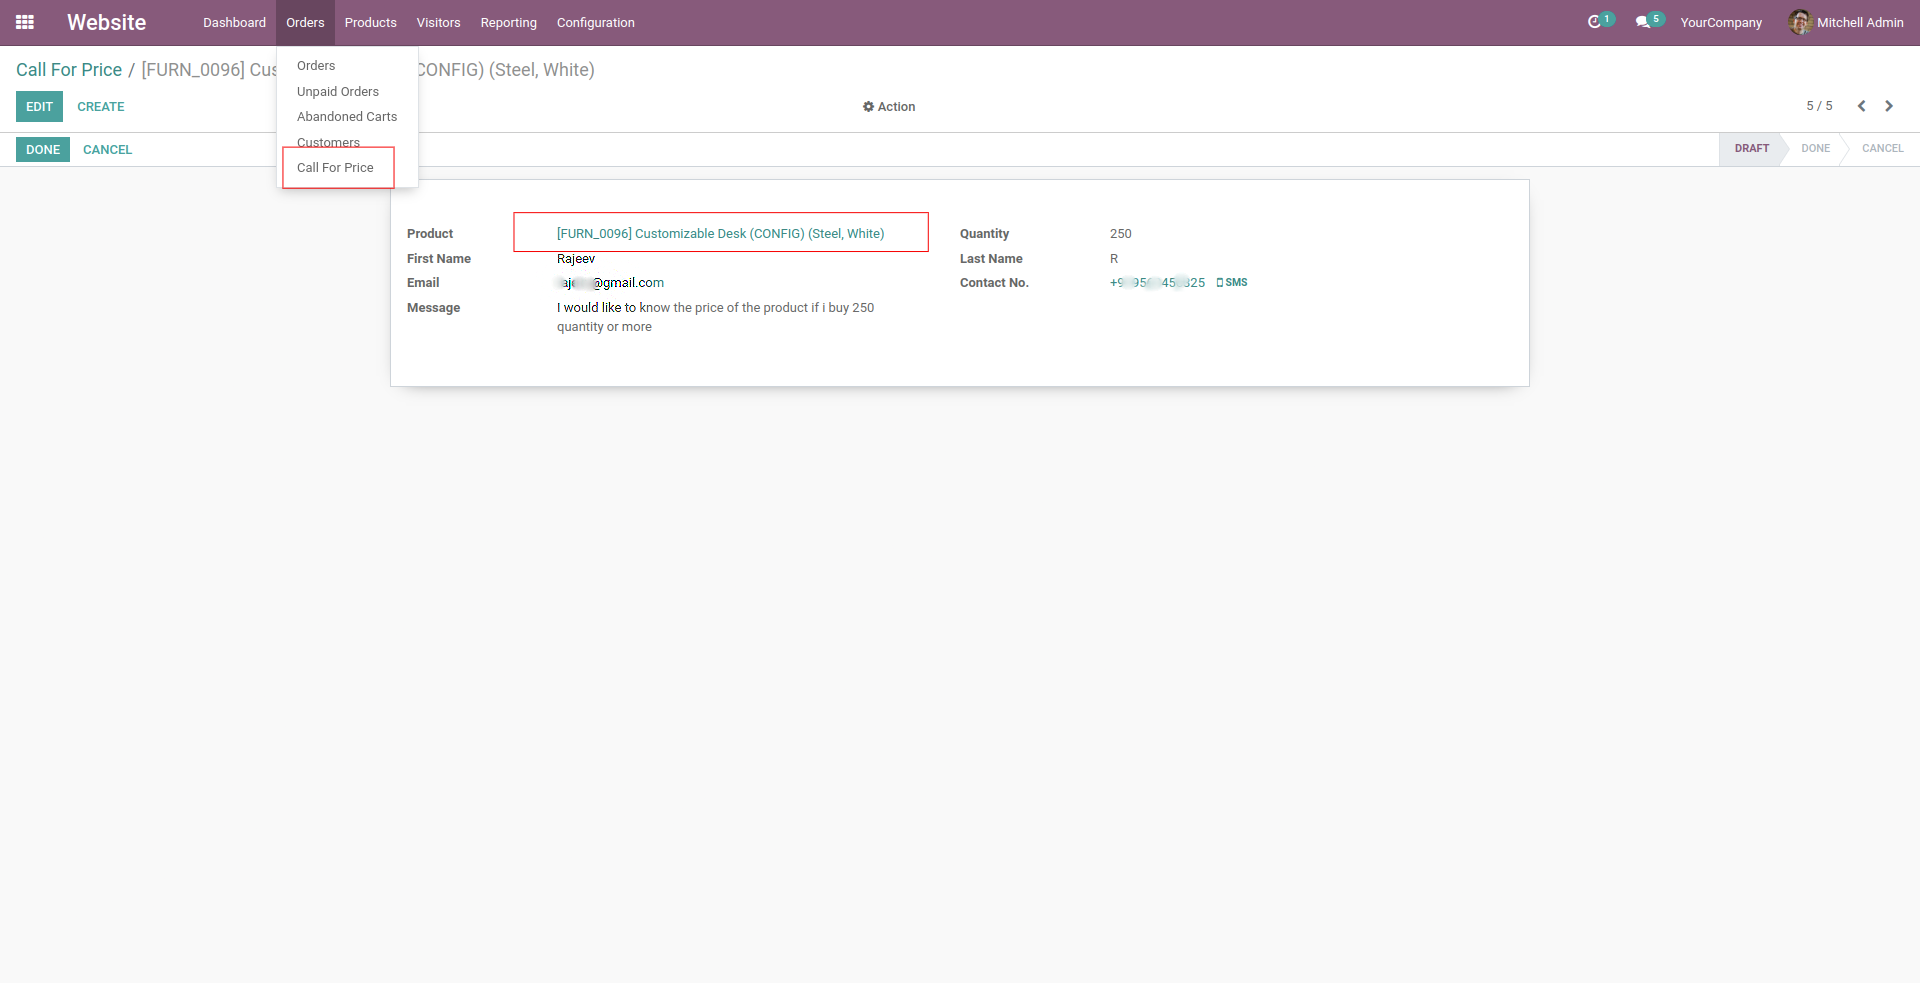This screenshot has height=983, width=1920.
Task: Open the Configuration menu
Action: (x=595, y=22)
